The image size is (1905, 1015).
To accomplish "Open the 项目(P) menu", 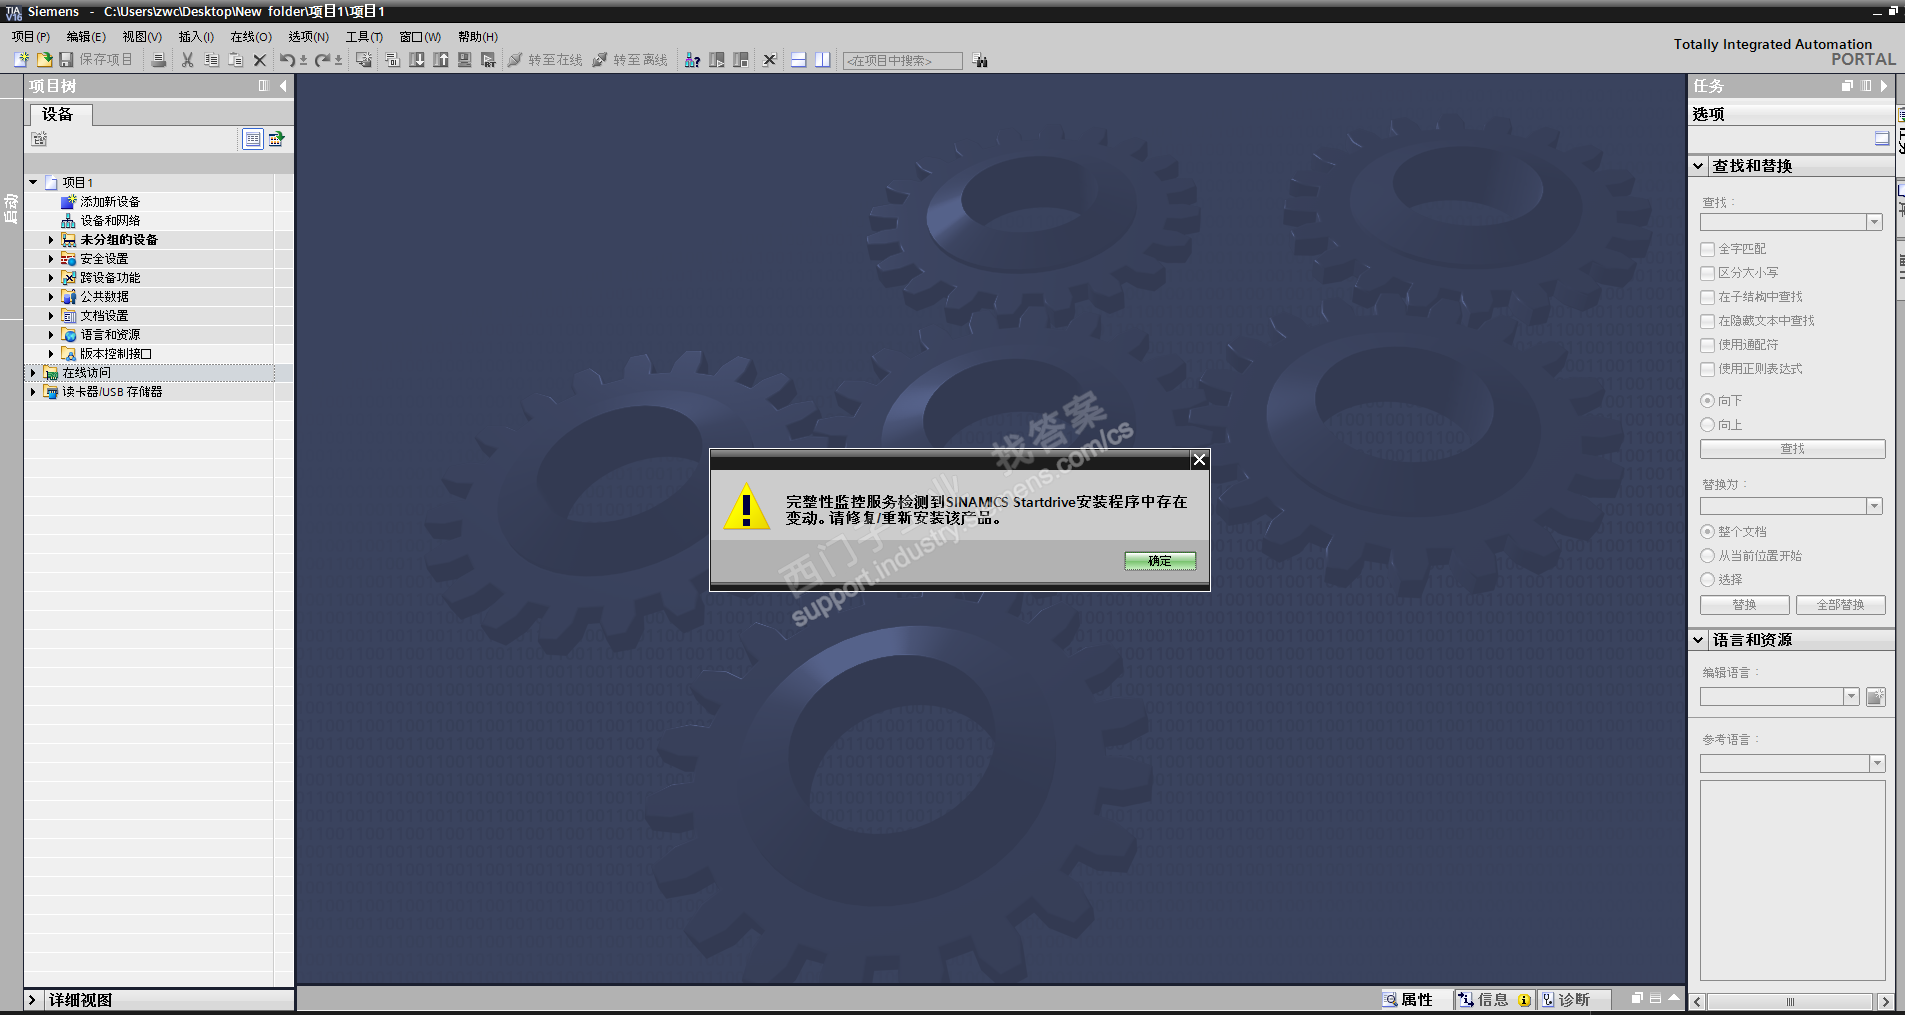I will click(x=31, y=37).
